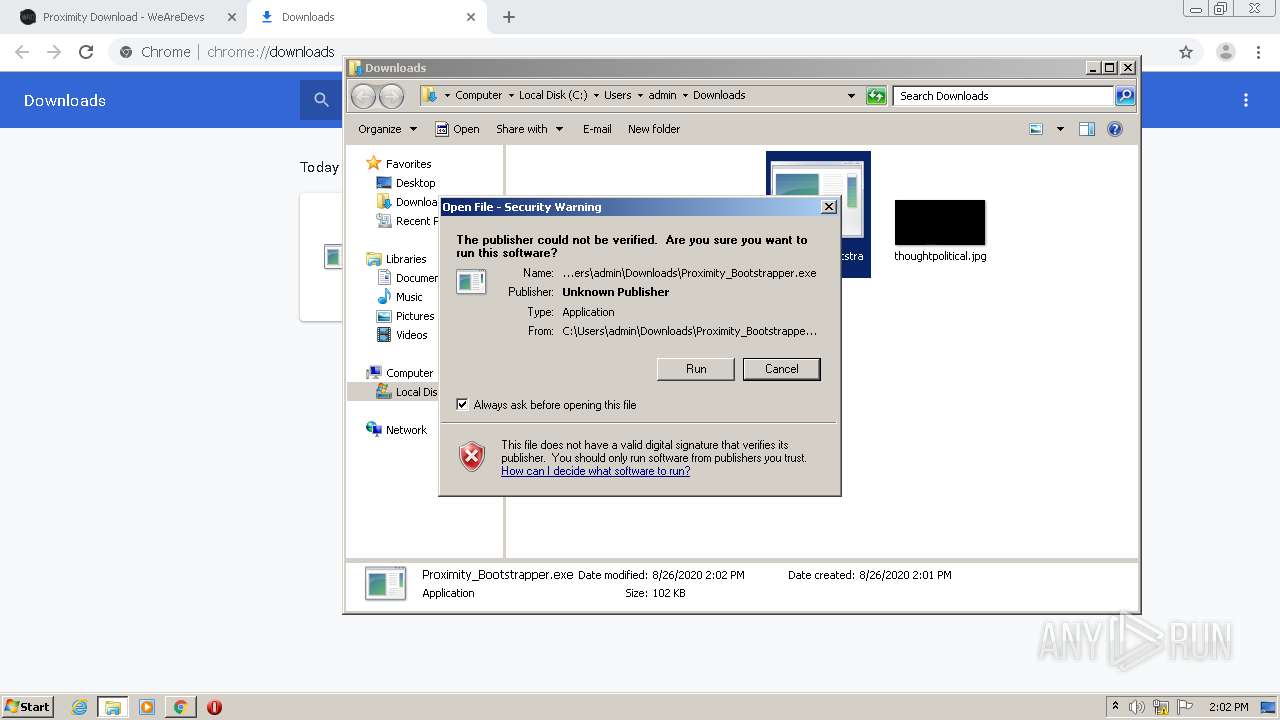
Task: Select Computer in the navigation pane
Action: pyautogui.click(x=399, y=373)
